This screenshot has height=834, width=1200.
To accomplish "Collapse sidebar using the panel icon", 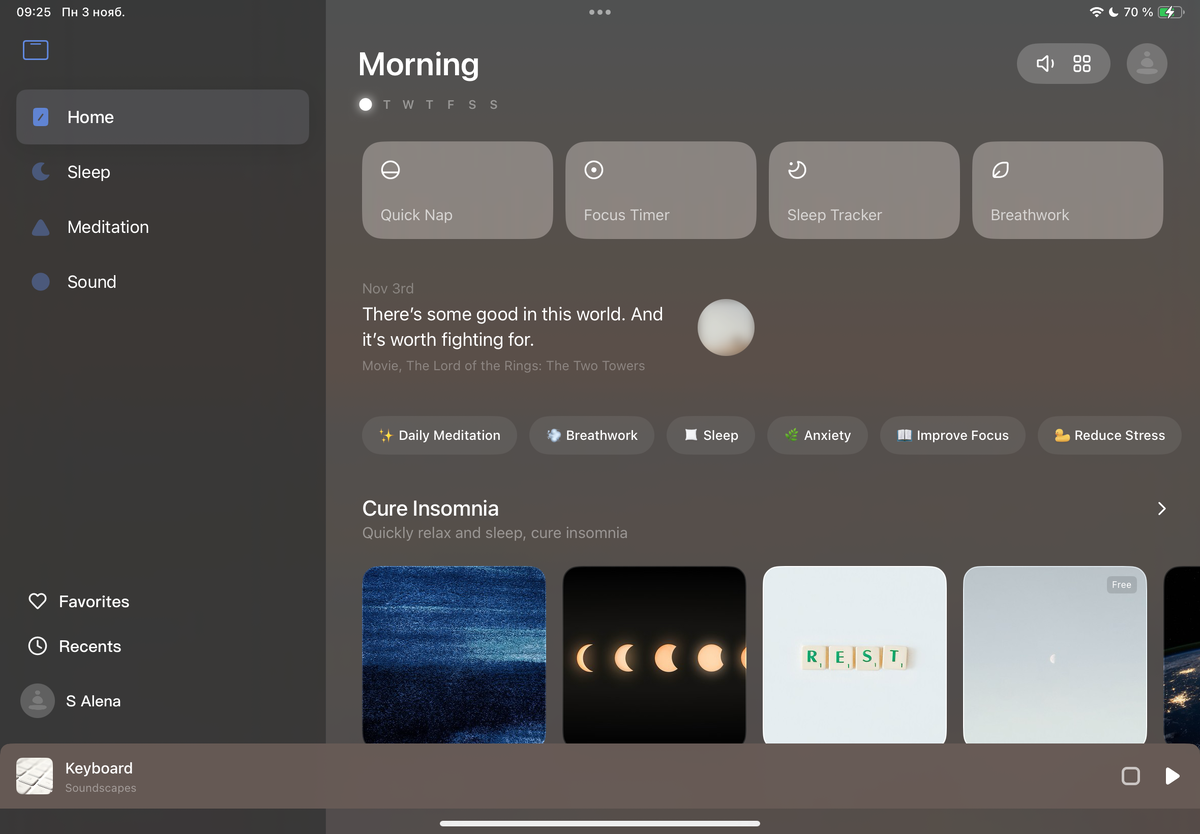I will (x=36, y=50).
